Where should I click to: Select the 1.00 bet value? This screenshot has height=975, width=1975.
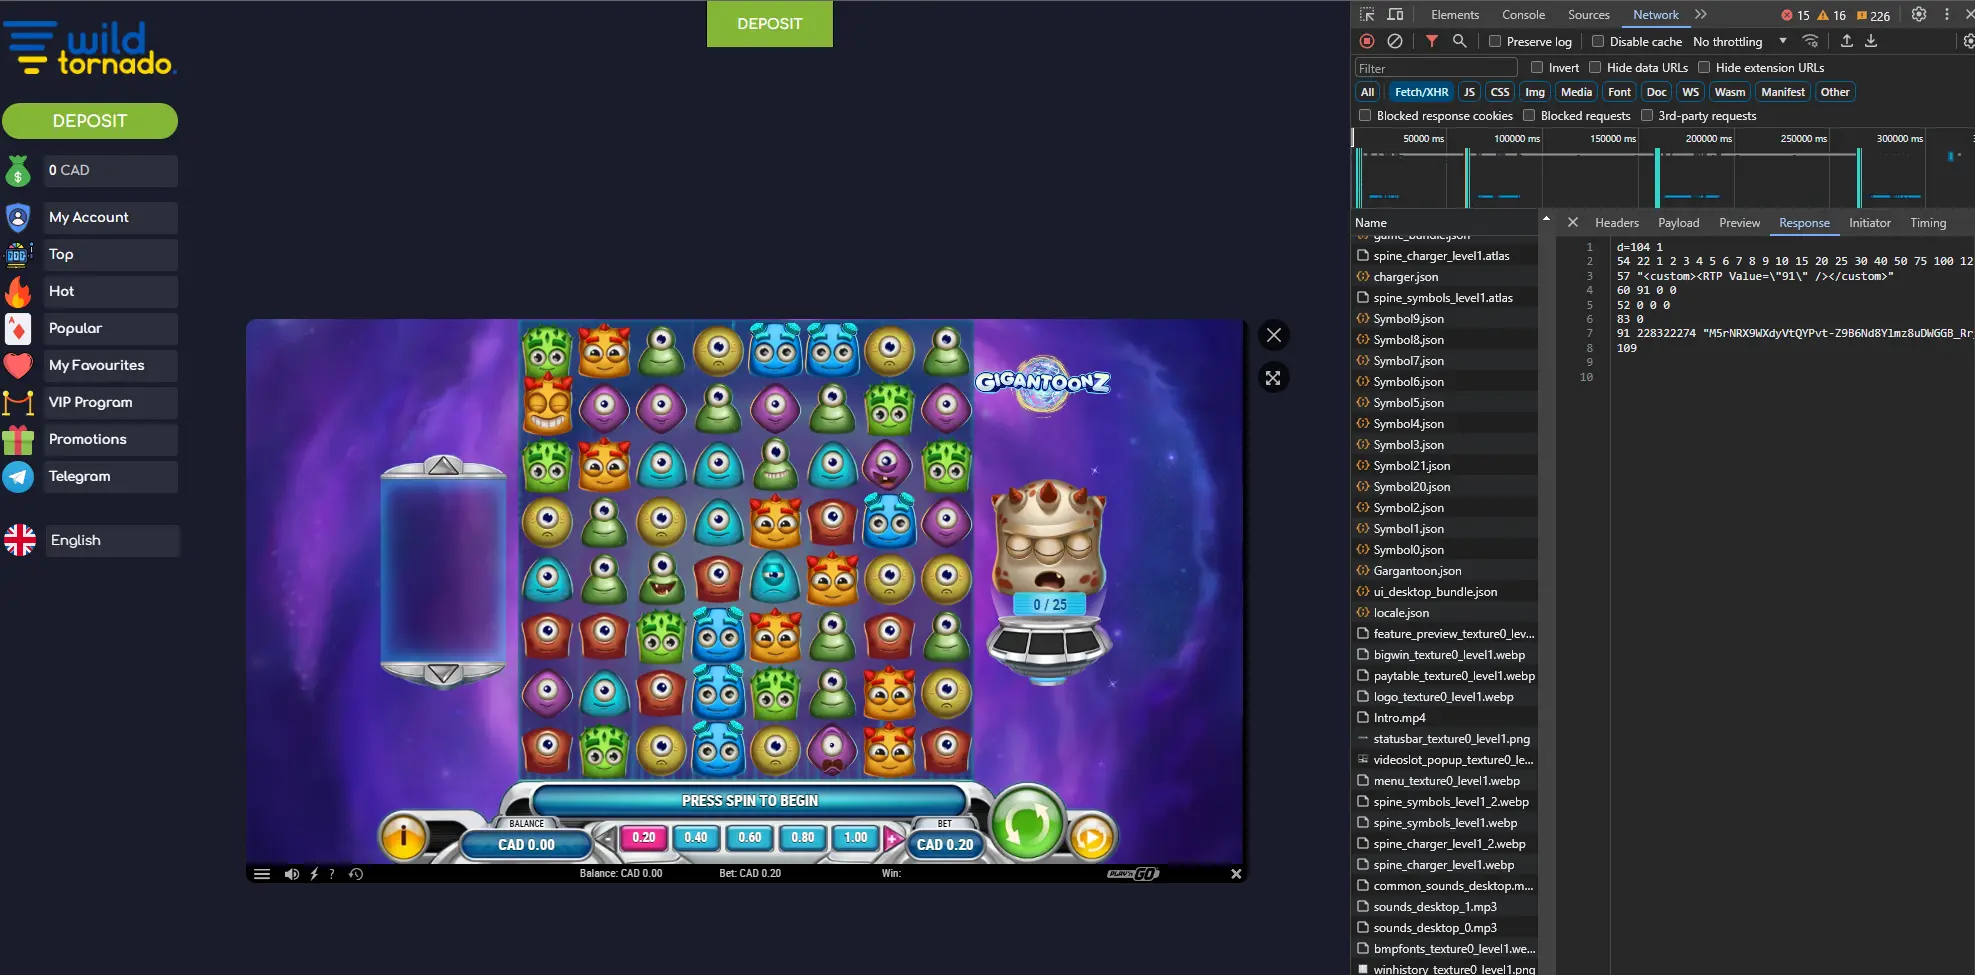pyautogui.click(x=856, y=838)
